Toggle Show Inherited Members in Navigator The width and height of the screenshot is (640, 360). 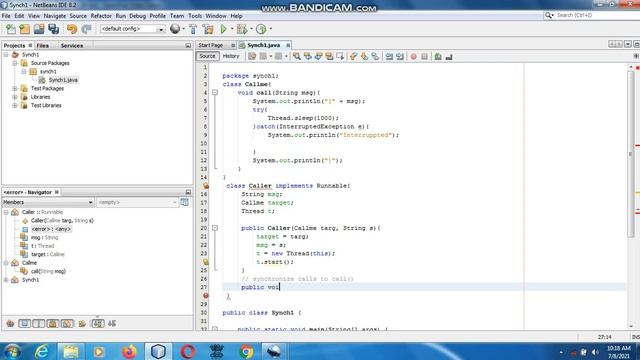(10, 324)
